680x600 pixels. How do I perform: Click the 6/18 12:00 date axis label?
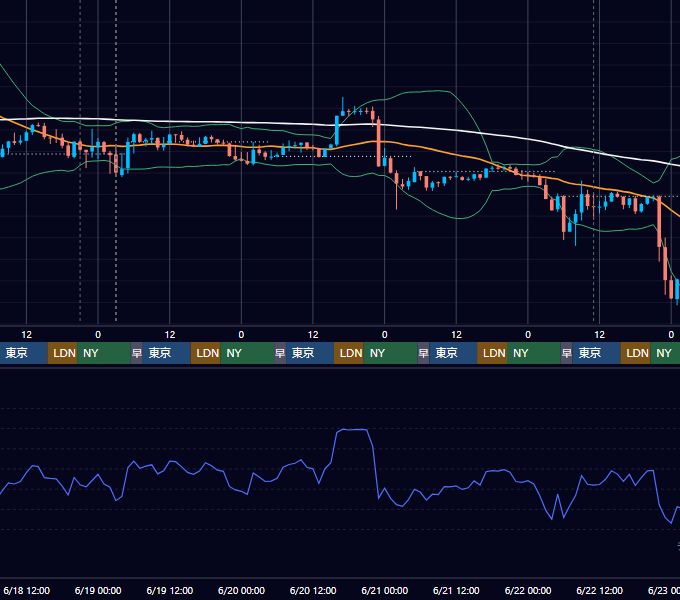click(x=26, y=590)
